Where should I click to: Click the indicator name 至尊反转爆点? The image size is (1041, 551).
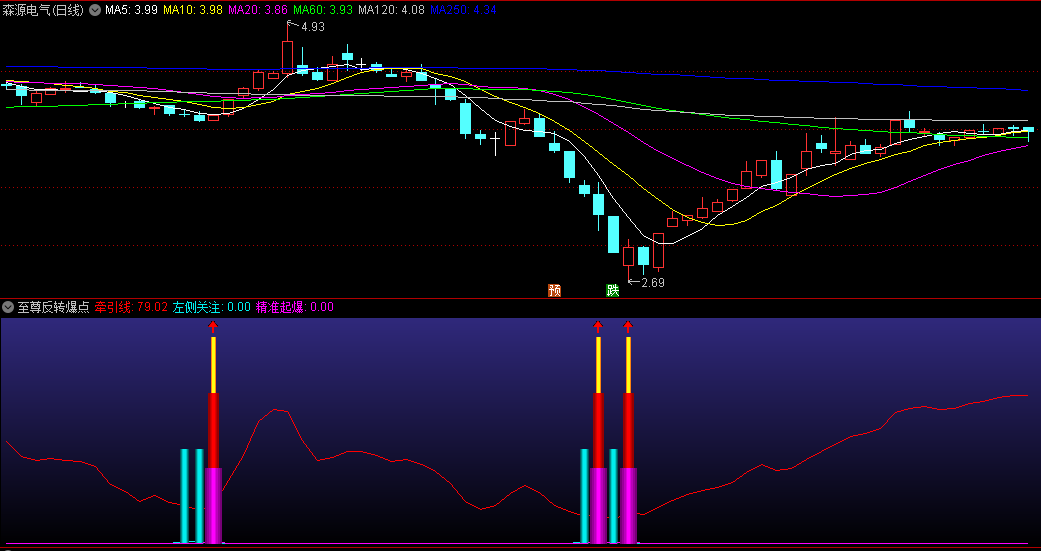tap(53, 307)
